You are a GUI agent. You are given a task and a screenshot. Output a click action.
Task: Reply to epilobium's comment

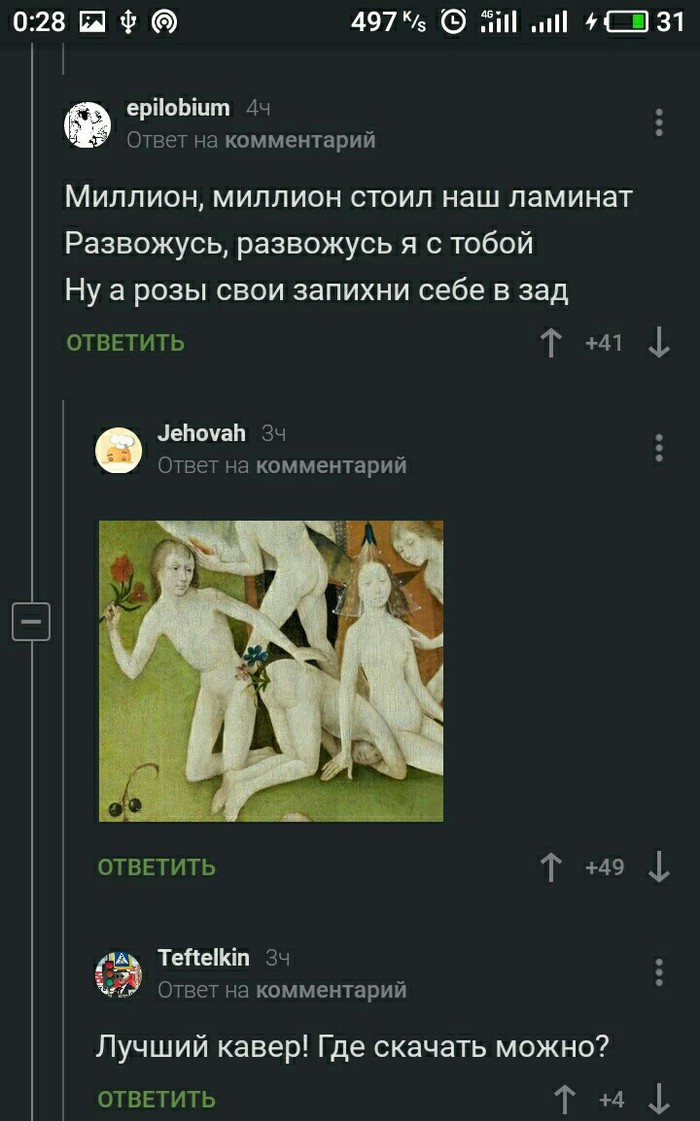(125, 343)
